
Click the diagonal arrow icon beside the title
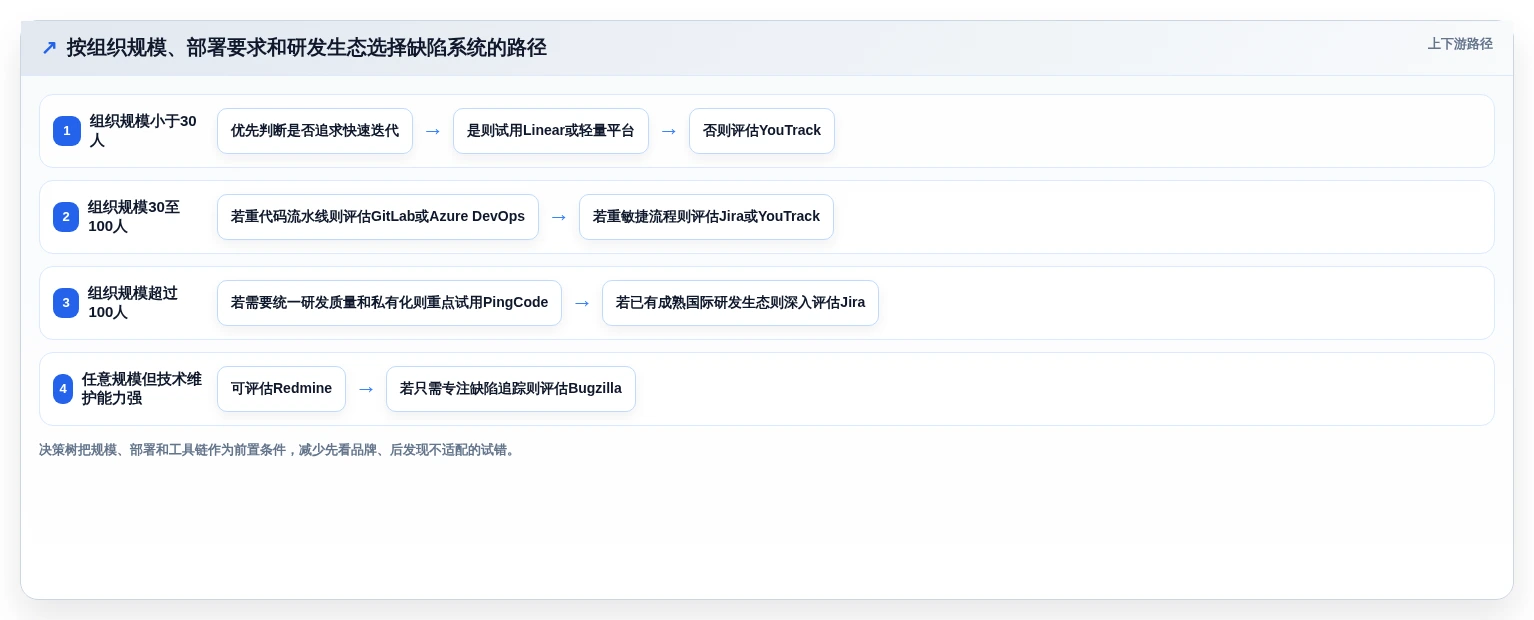pos(49,48)
